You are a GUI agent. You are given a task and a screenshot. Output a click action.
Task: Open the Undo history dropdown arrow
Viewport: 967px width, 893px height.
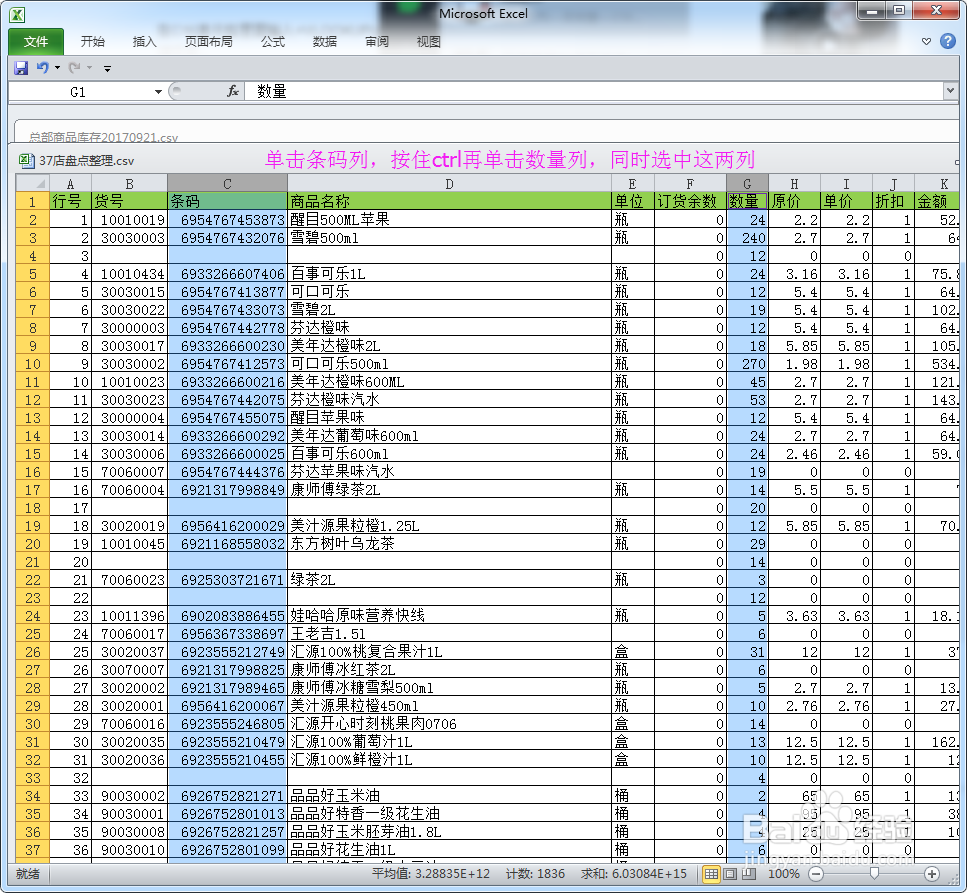[x=57, y=68]
